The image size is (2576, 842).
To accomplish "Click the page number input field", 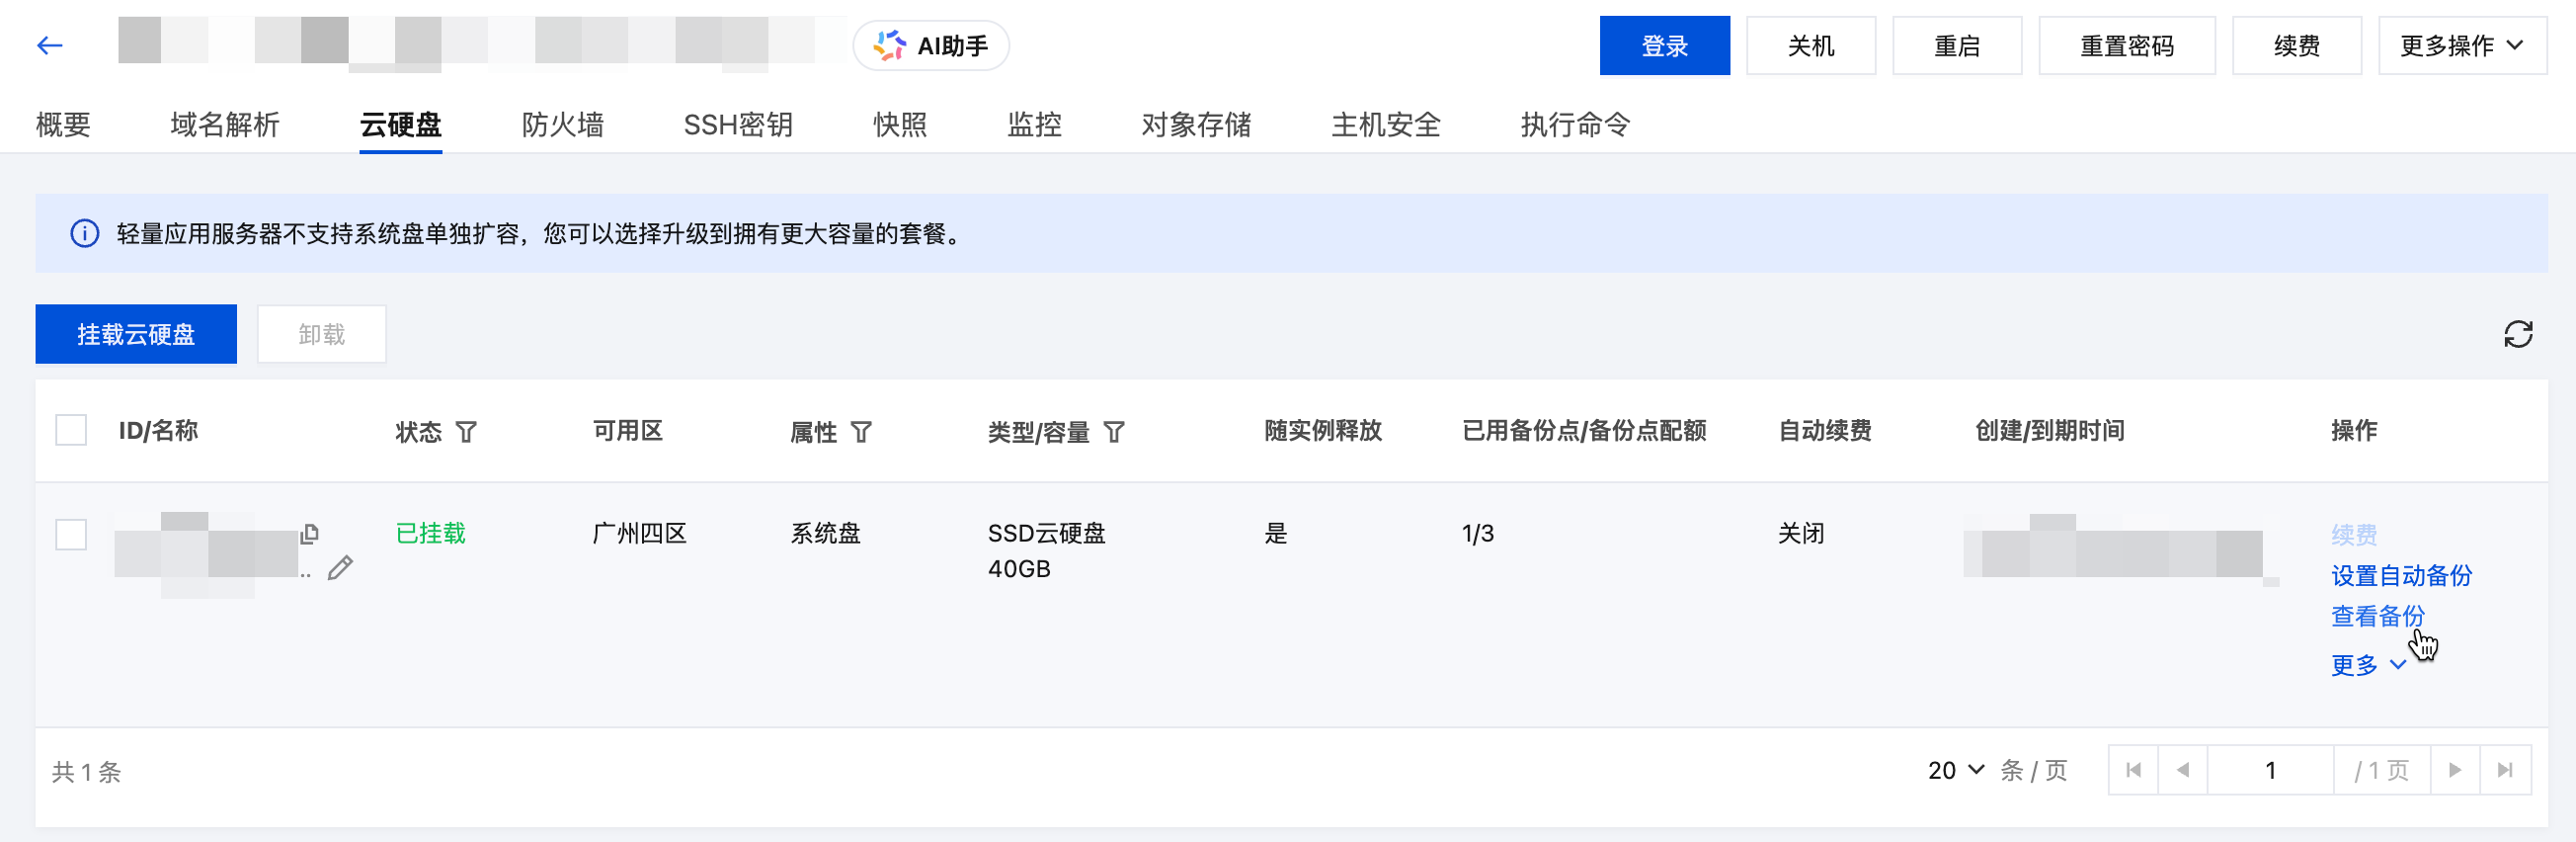I will click(x=2270, y=770).
